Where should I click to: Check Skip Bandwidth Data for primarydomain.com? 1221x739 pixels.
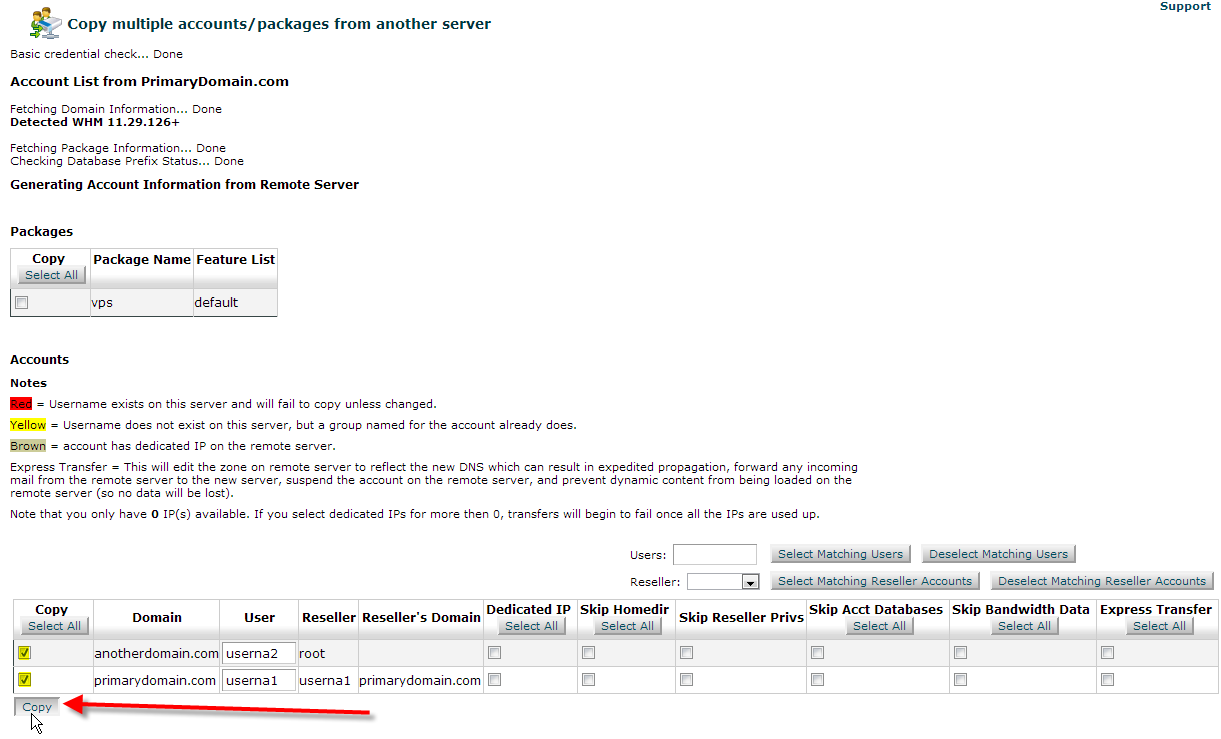point(961,680)
